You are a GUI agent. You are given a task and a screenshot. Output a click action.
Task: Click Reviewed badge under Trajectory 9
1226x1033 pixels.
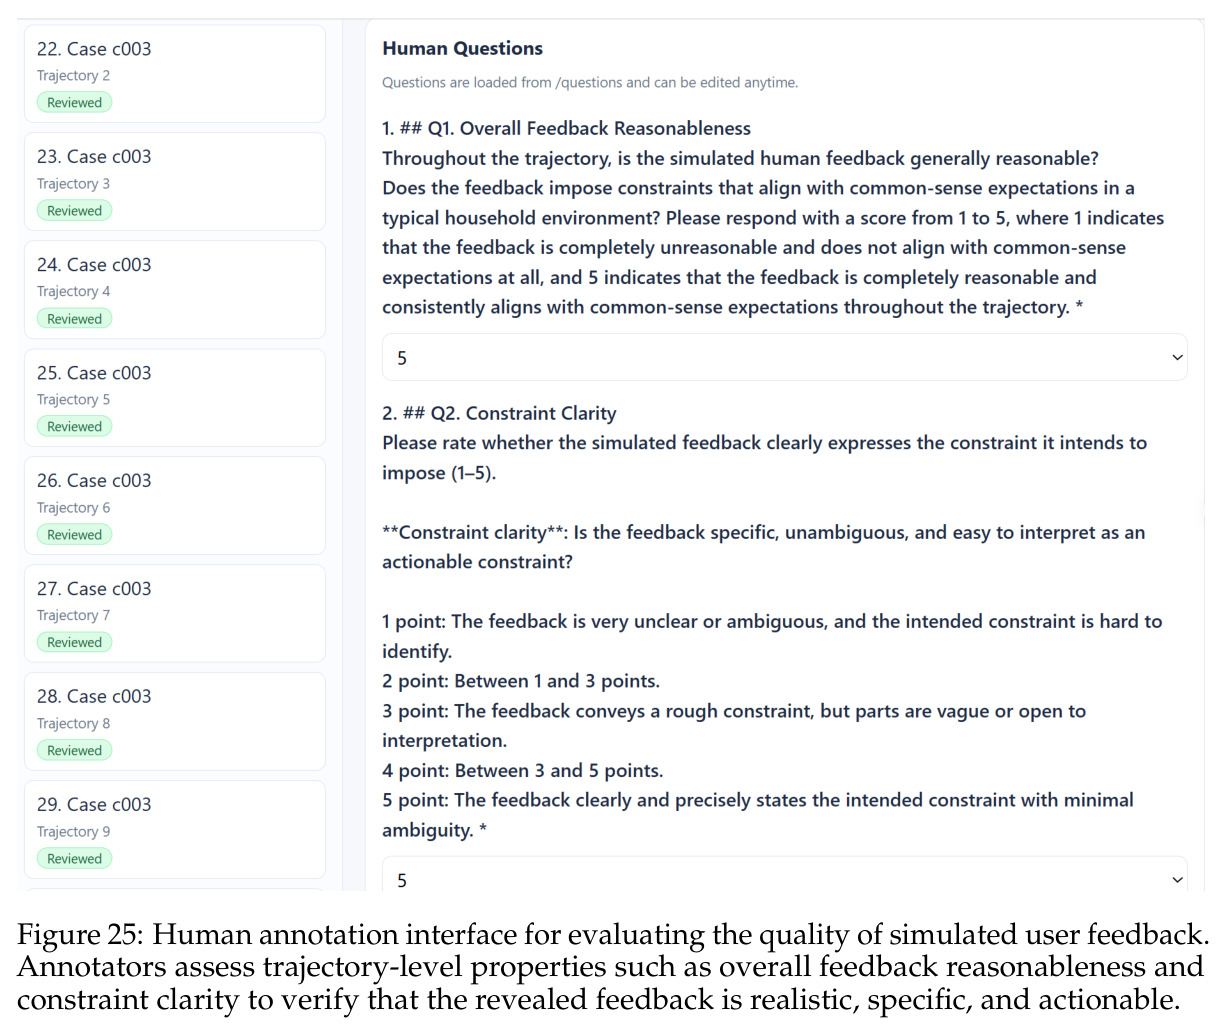[x=75, y=858]
